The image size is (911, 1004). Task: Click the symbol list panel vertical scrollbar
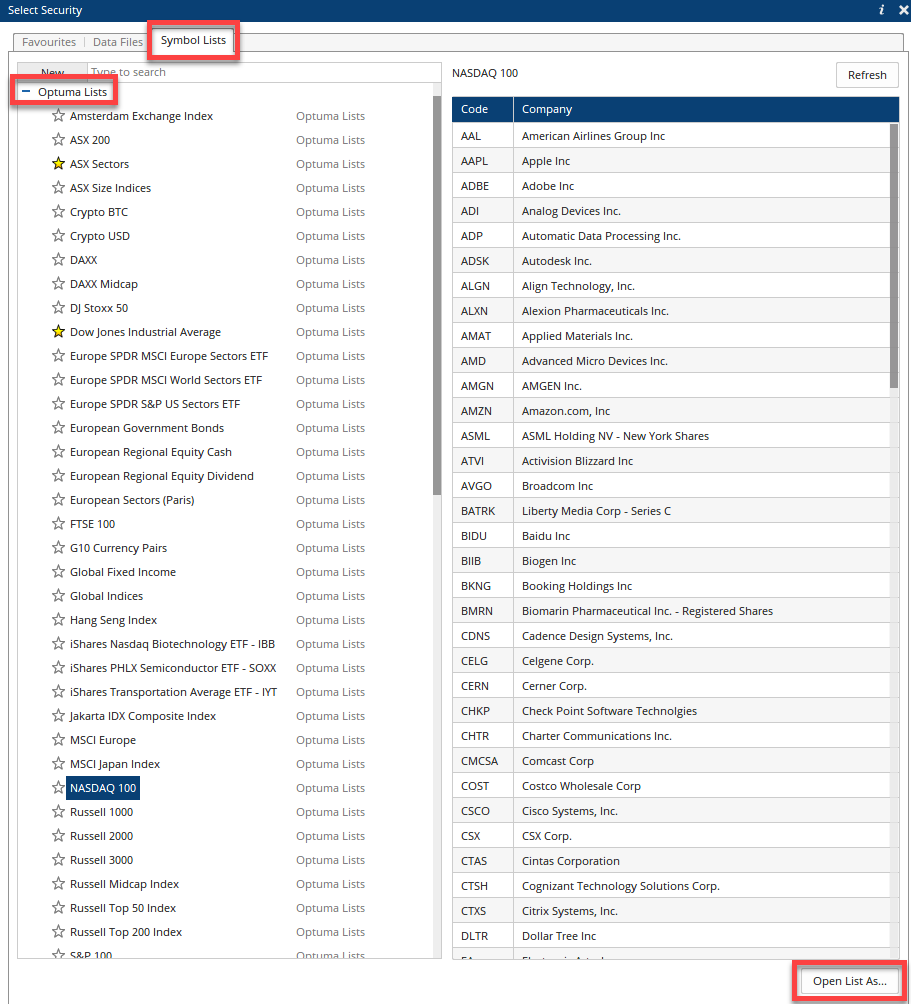coord(437,295)
